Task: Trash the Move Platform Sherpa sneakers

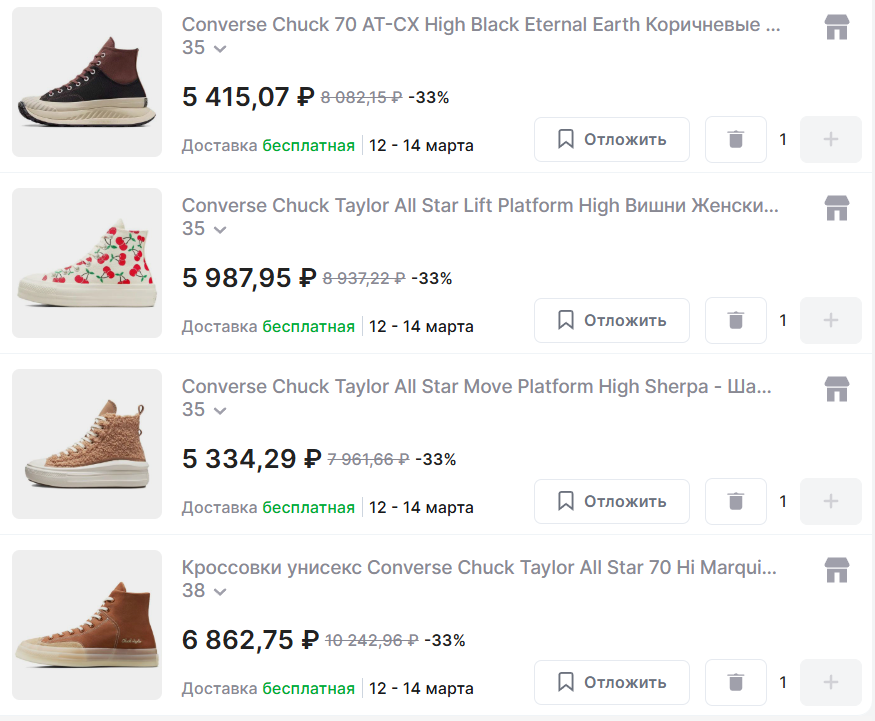Action: point(736,502)
